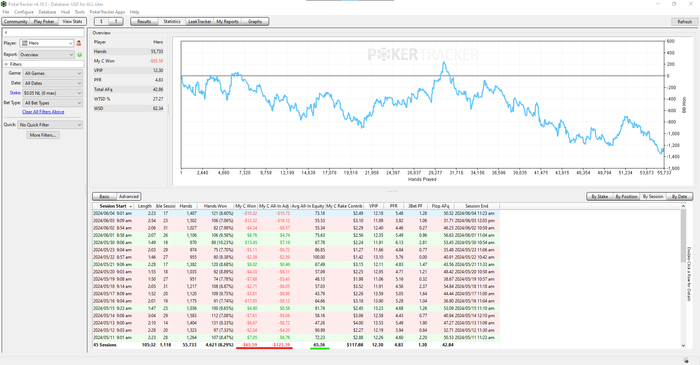Sort by the Session Start column header
700x365 pixels.
pyautogui.click(x=113, y=206)
